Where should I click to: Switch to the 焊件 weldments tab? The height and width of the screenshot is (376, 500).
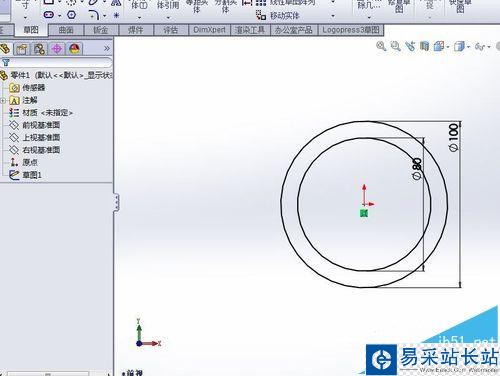(x=135, y=30)
